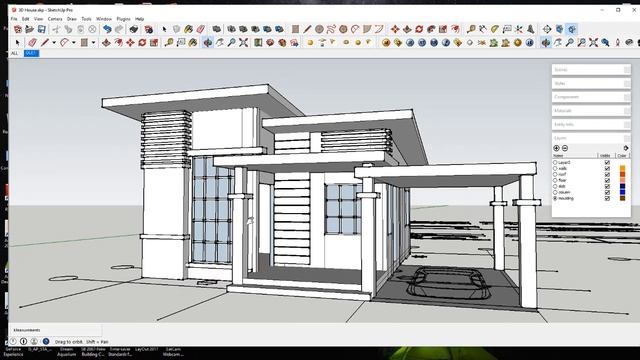
Task: Set walls as the active layer
Action: pyautogui.click(x=555, y=168)
